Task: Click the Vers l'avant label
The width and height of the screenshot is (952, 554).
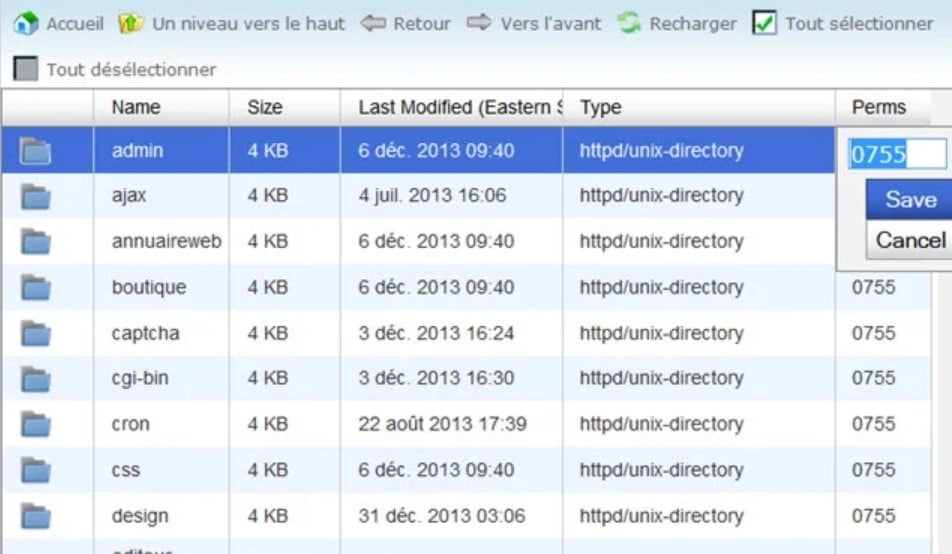Action: (x=551, y=24)
